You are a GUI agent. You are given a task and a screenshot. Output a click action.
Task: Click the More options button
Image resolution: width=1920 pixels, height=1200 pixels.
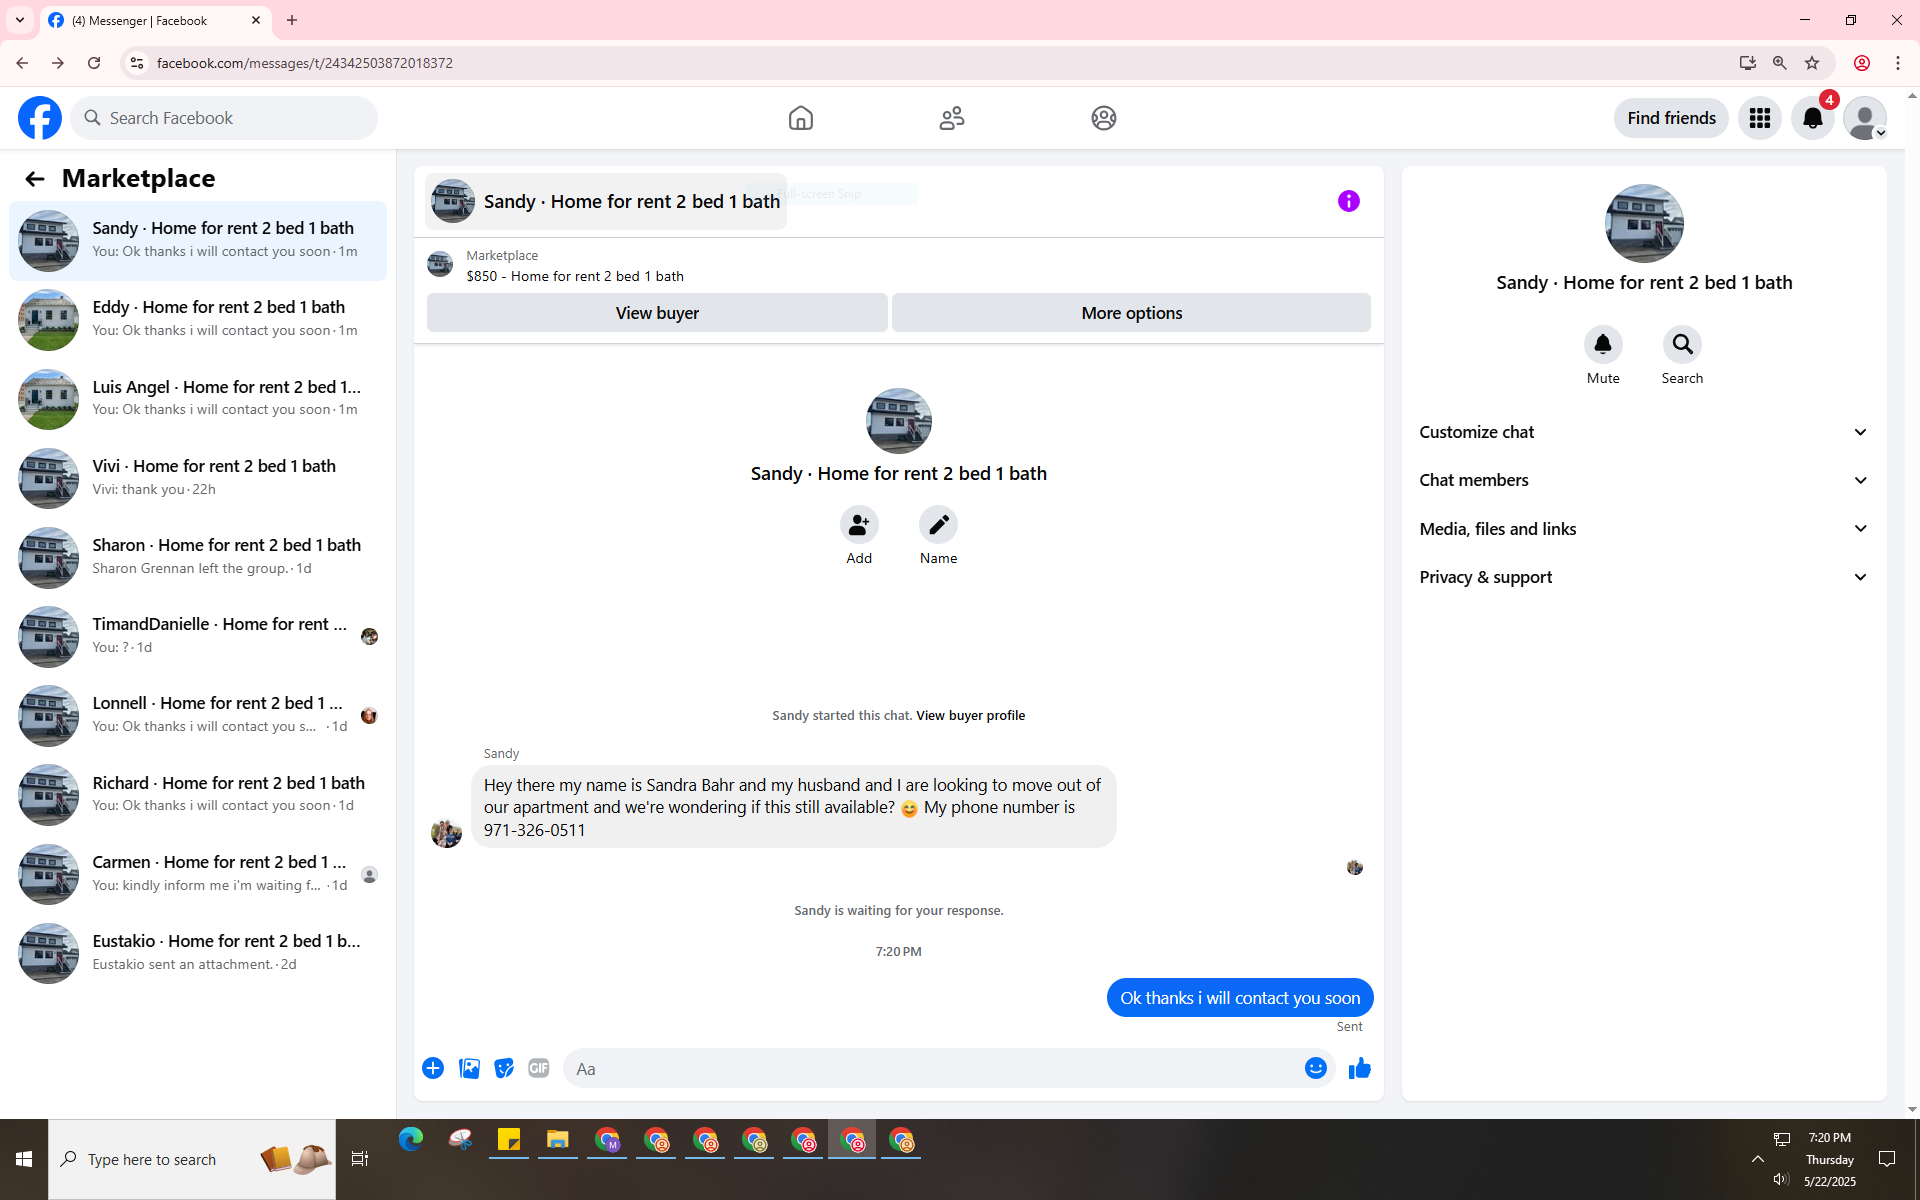tap(1131, 313)
